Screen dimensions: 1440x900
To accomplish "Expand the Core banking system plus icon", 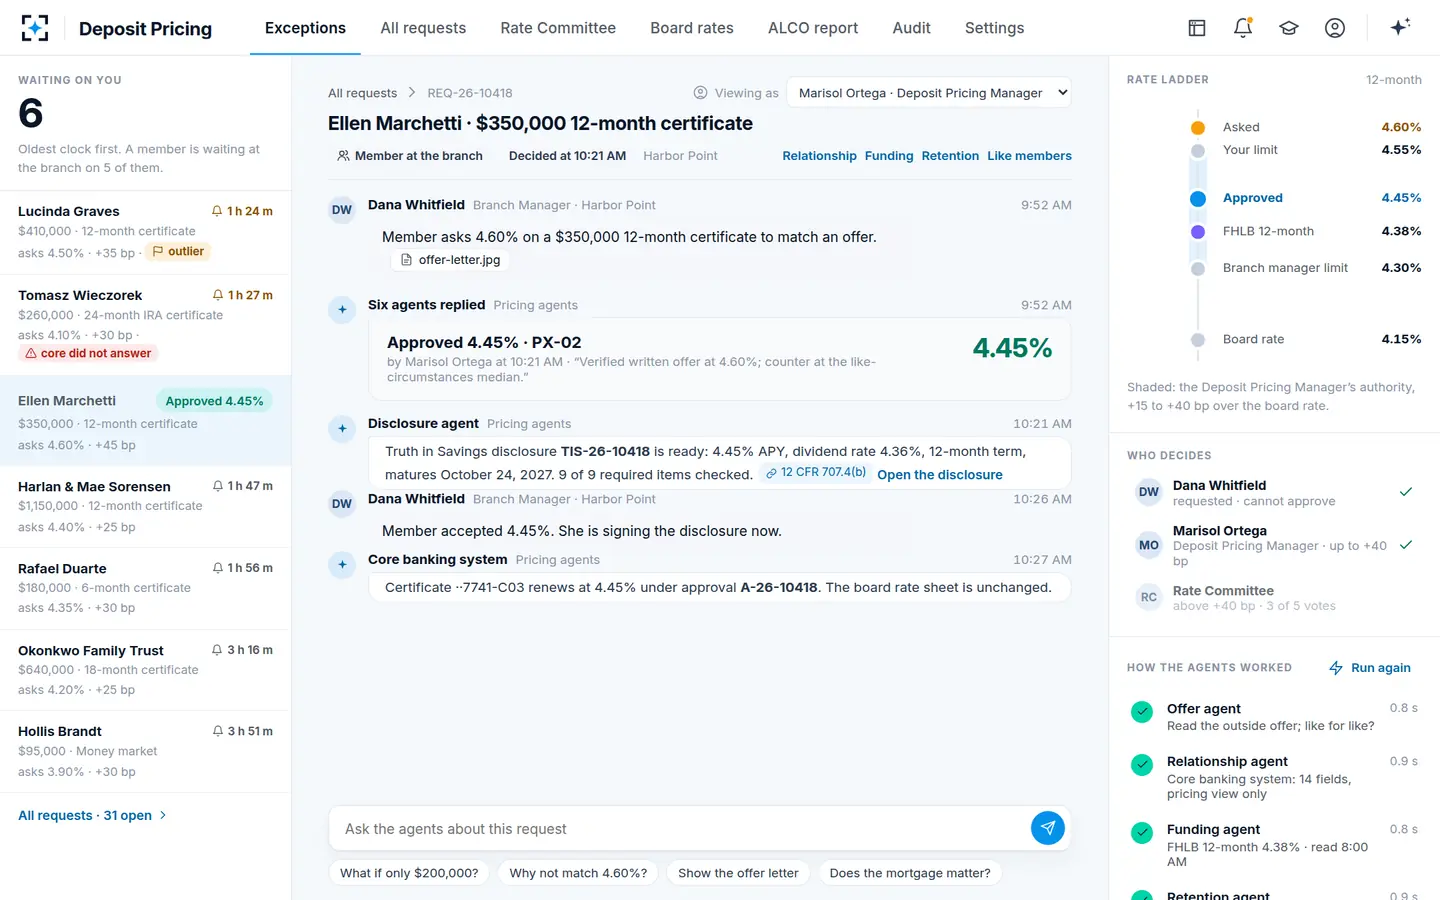I will [x=342, y=565].
